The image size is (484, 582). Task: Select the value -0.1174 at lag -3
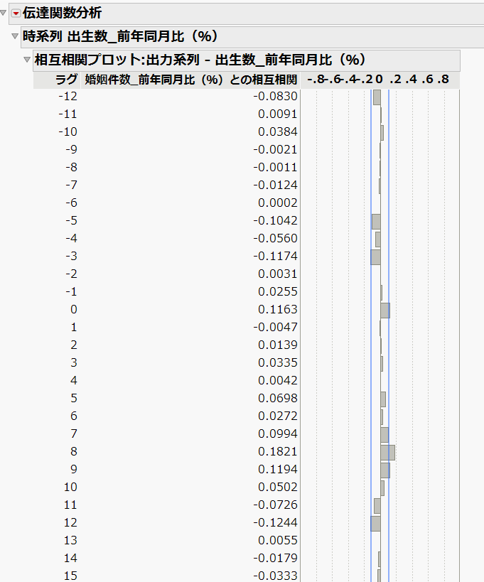coord(275,256)
